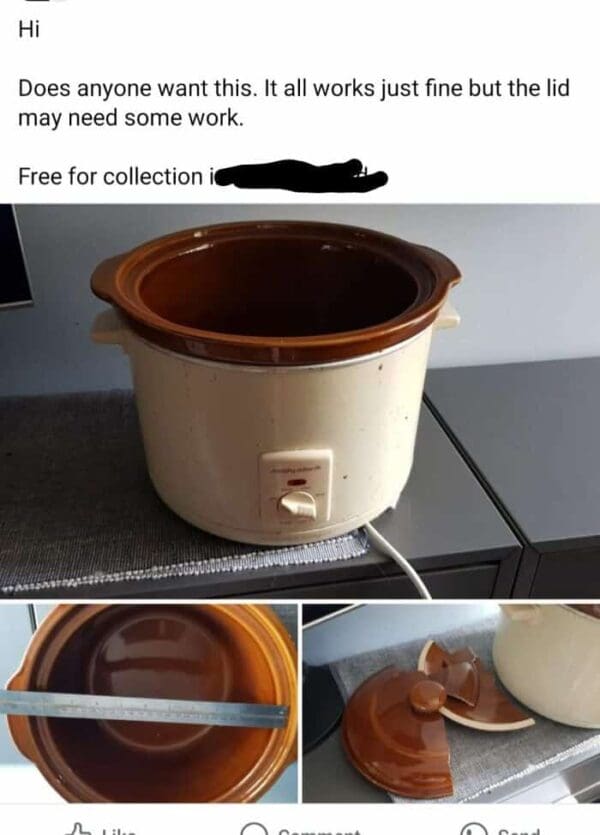Click the knob of the broken lid
This screenshot has width=600, height=835.
click(426, 696)
